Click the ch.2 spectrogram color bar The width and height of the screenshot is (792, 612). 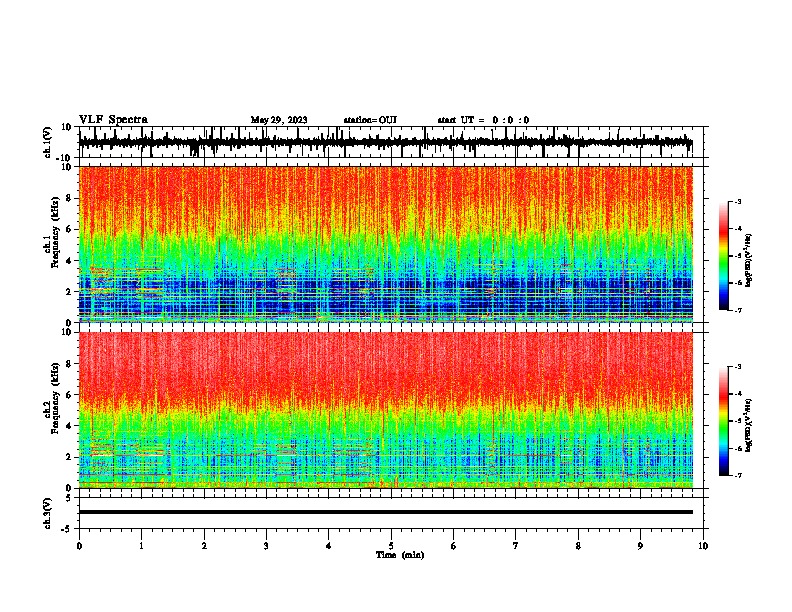pyautogui.click(x=723, y=421)
